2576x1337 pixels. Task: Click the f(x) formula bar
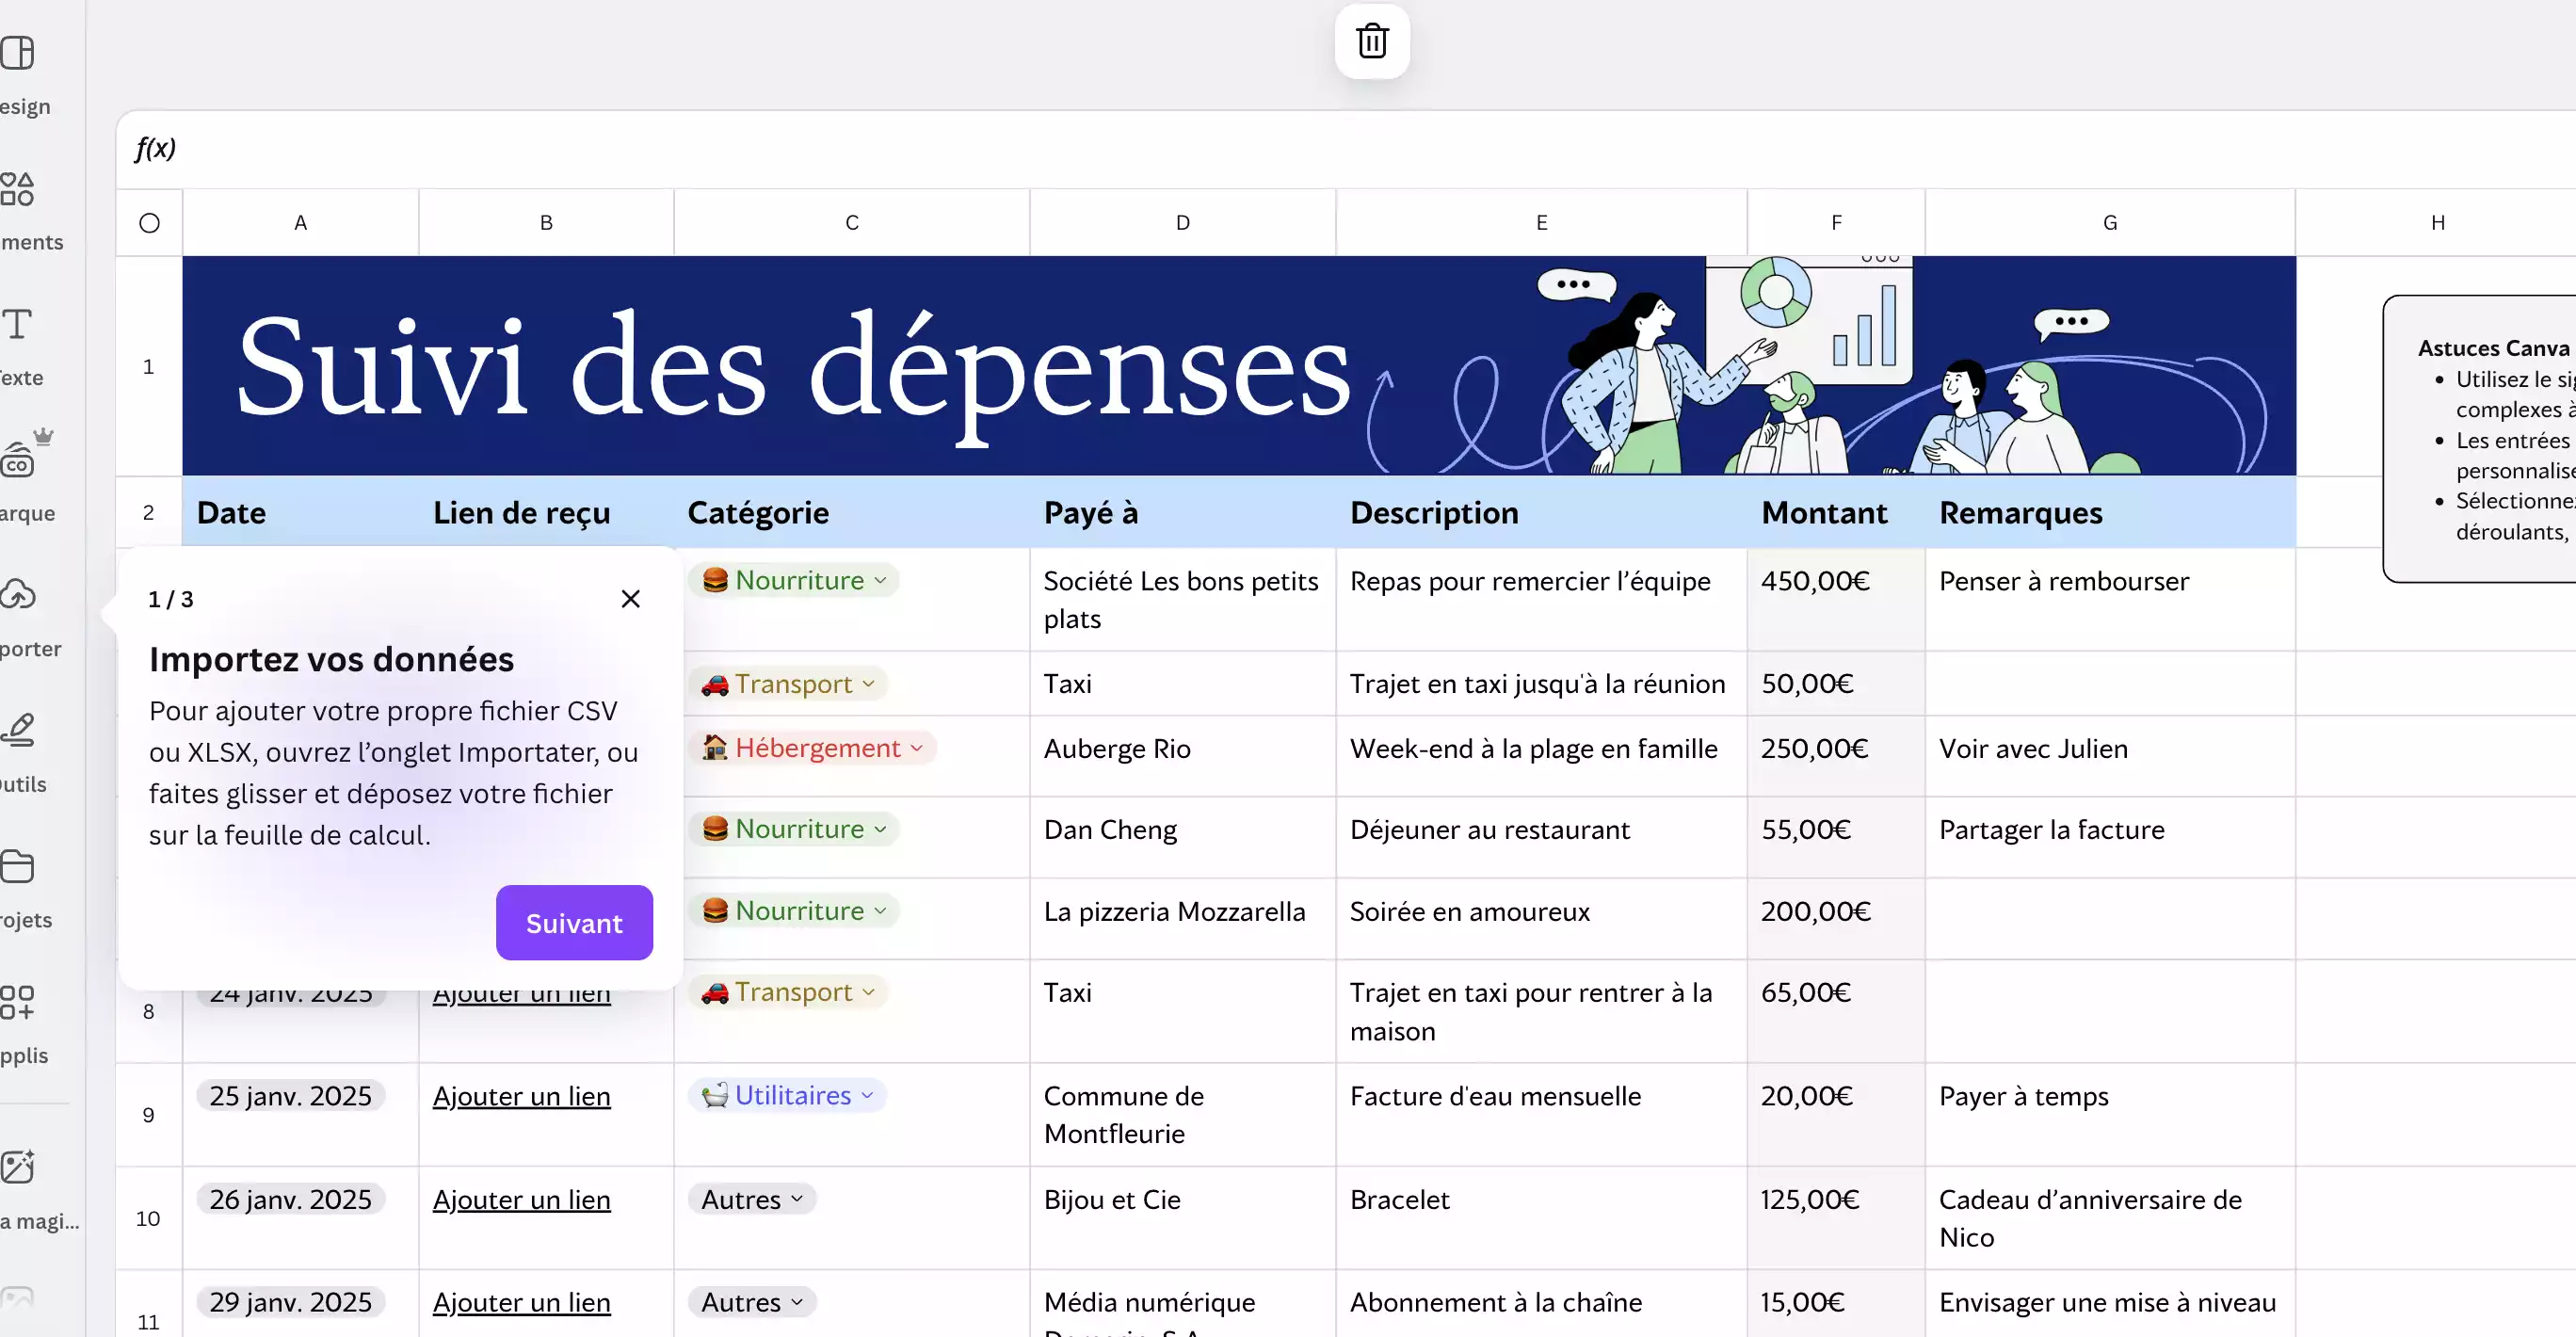click(1346, 149)
